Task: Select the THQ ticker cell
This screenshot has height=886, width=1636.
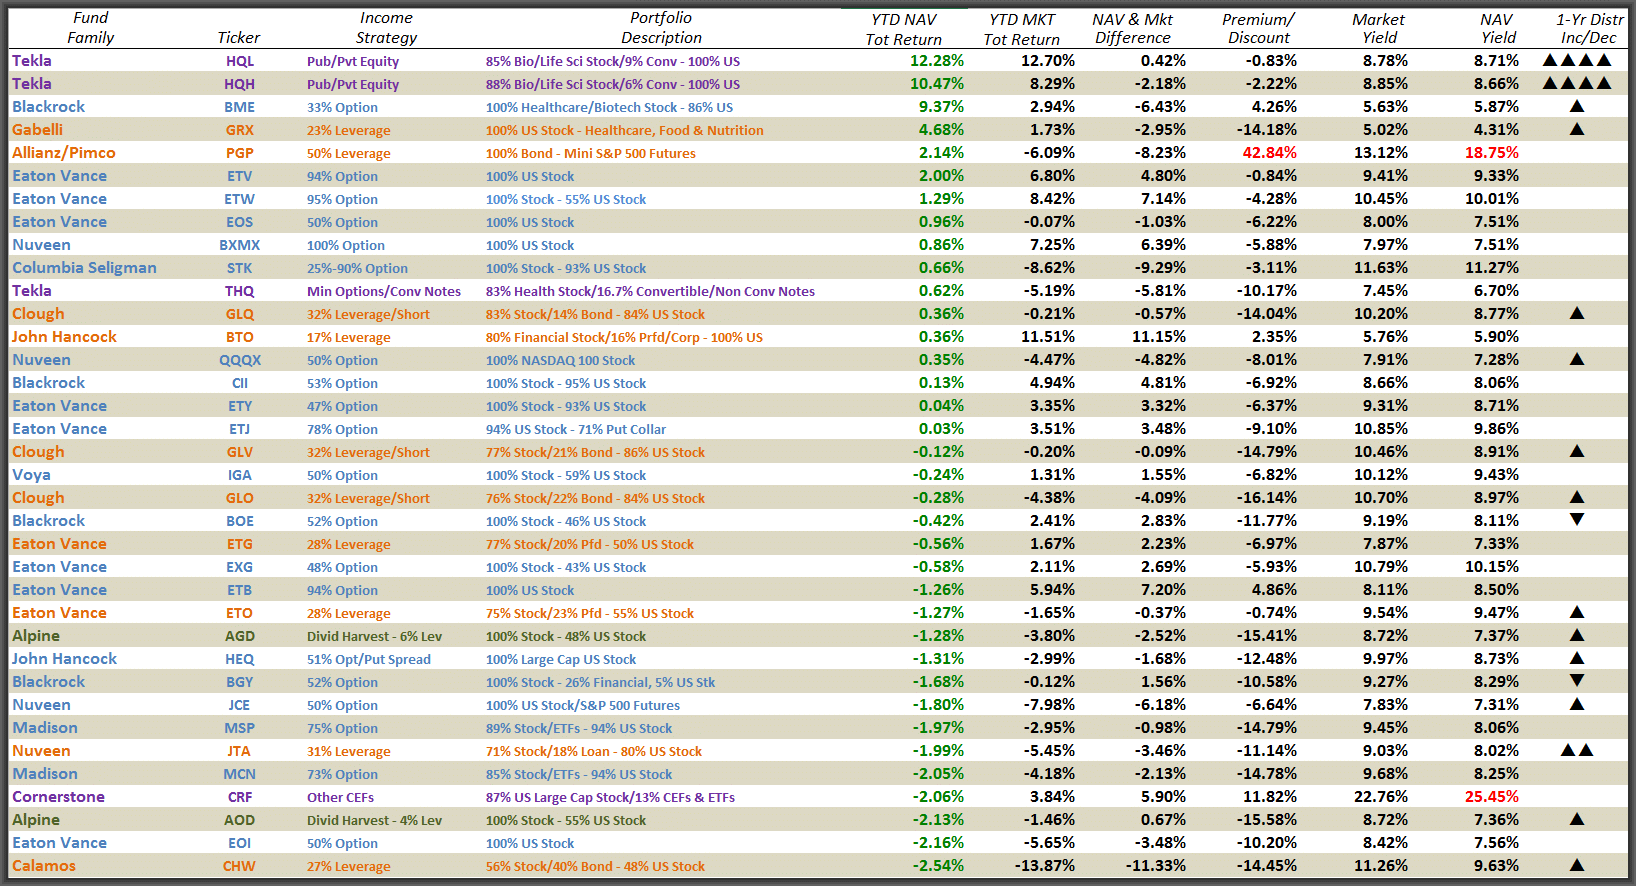Action: (240, 291)
